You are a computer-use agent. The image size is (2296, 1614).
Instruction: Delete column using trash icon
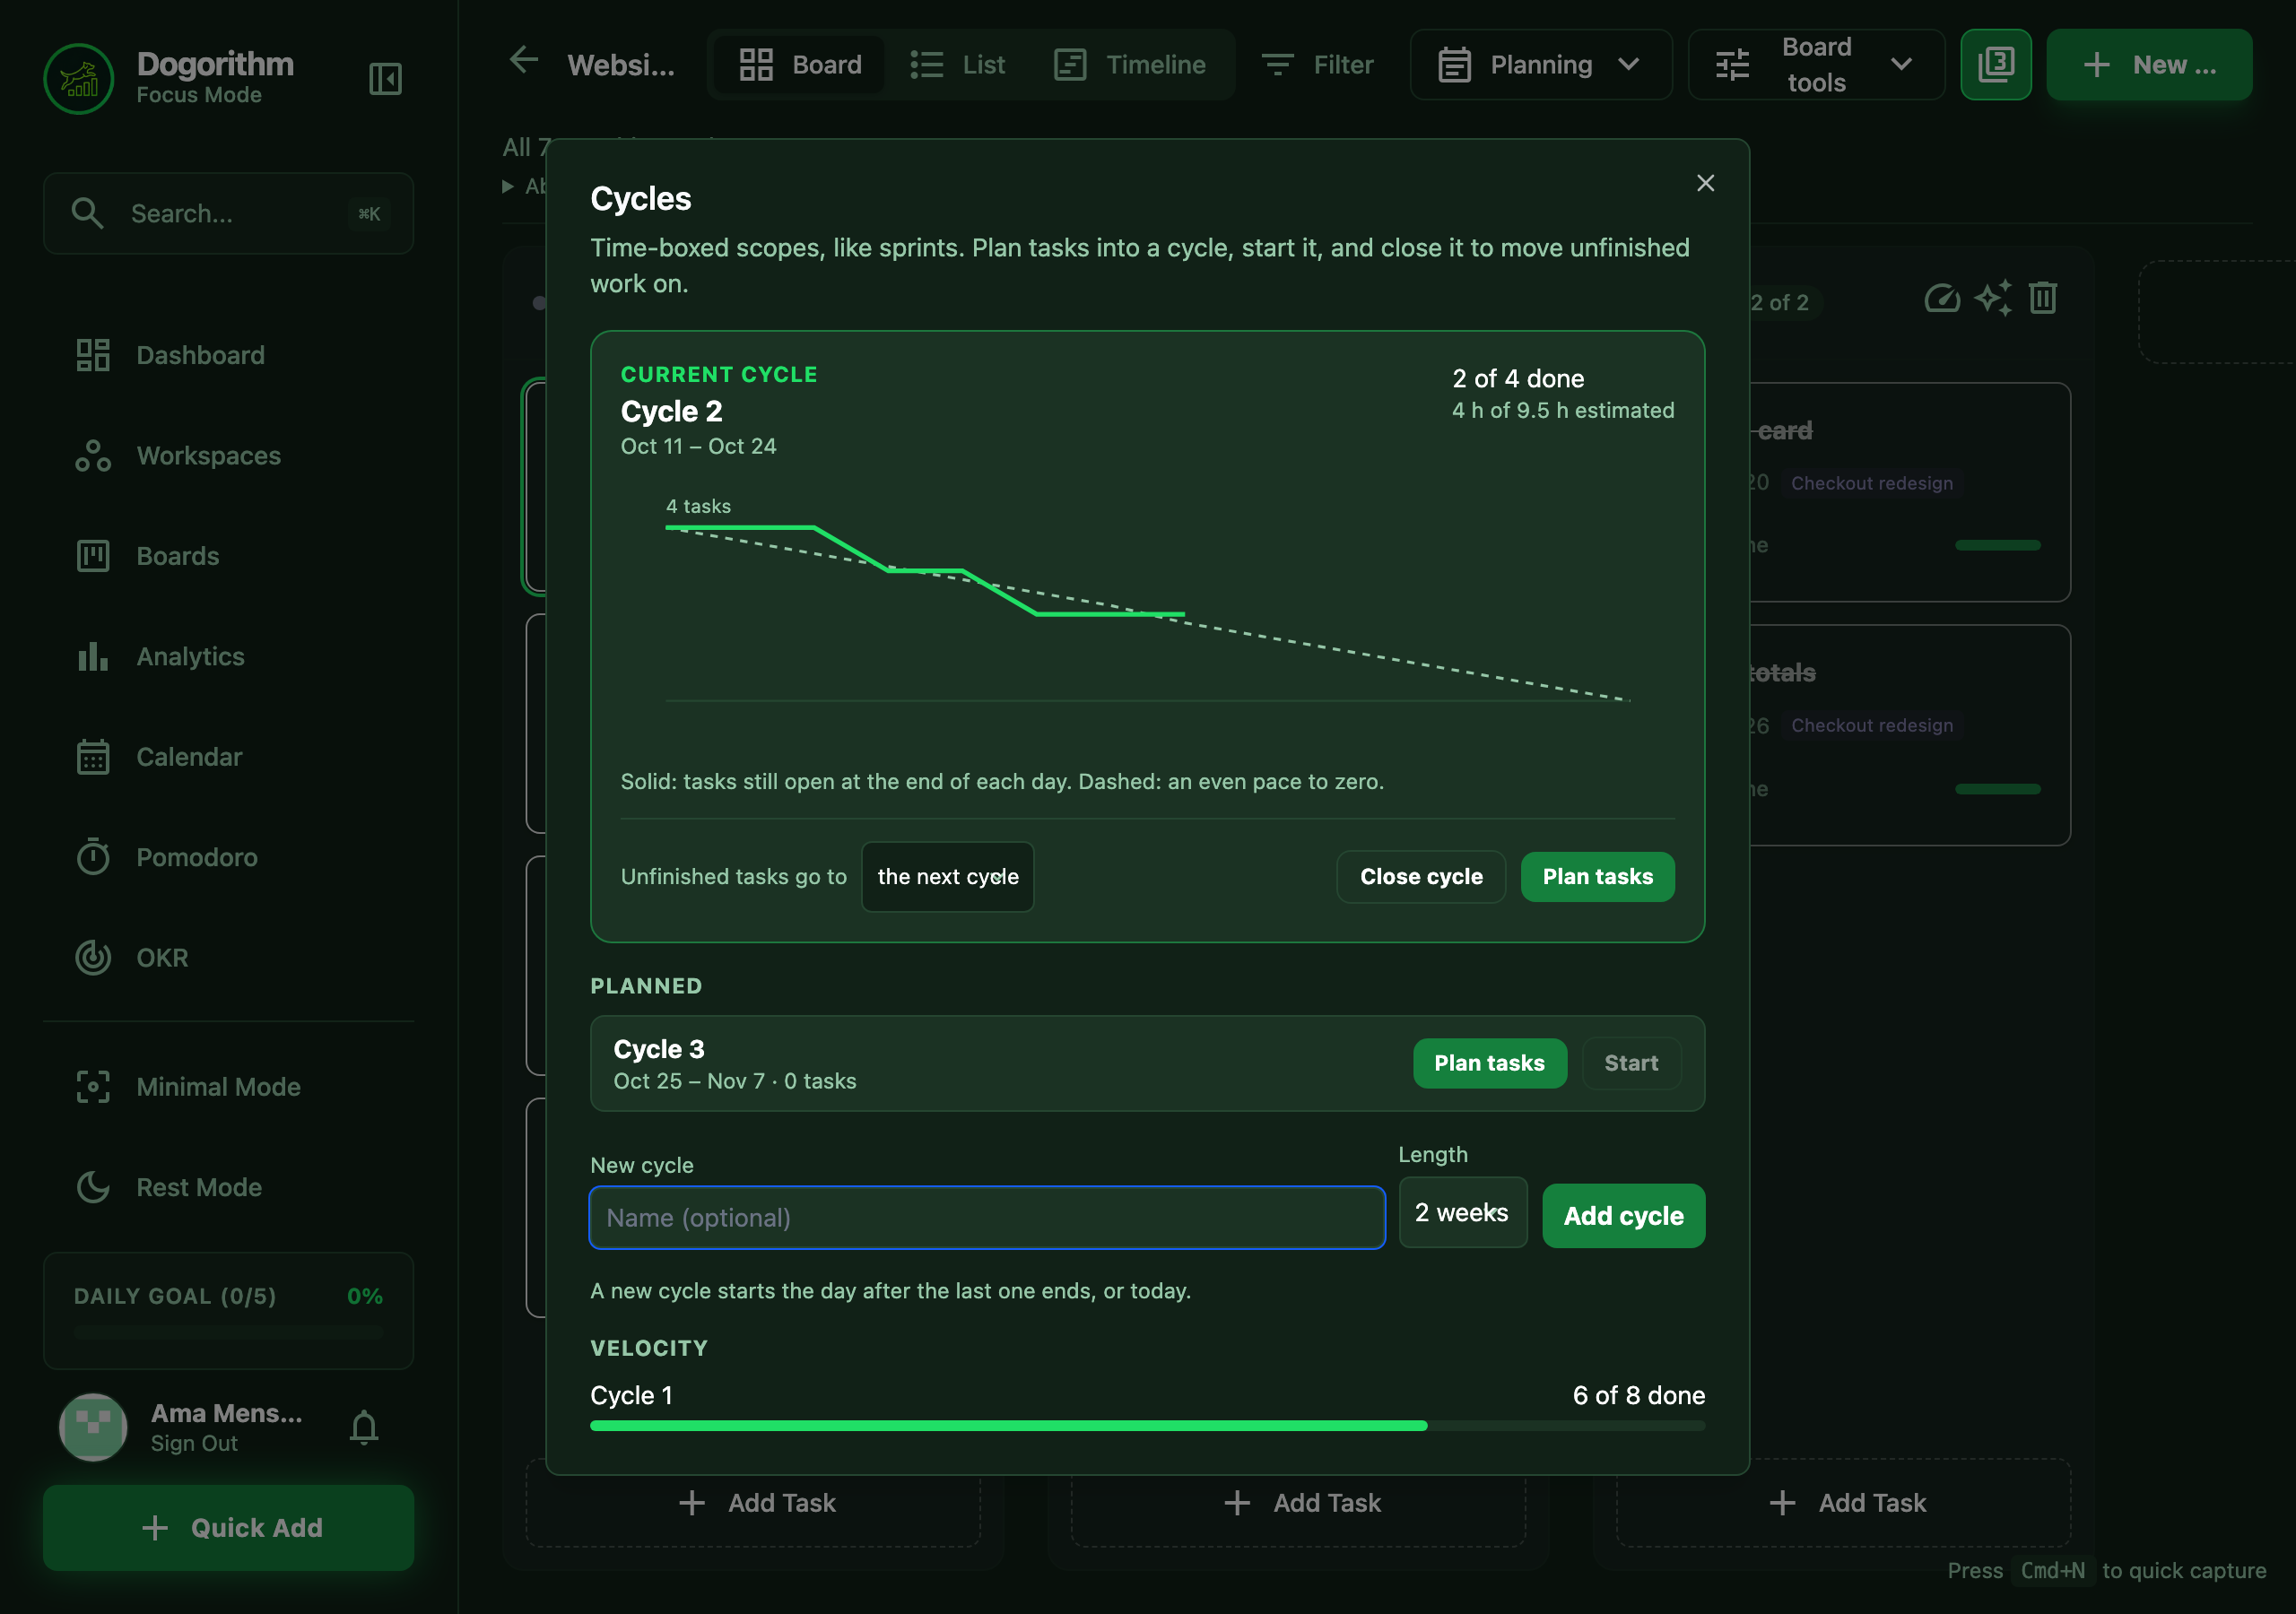[2042, 298]
